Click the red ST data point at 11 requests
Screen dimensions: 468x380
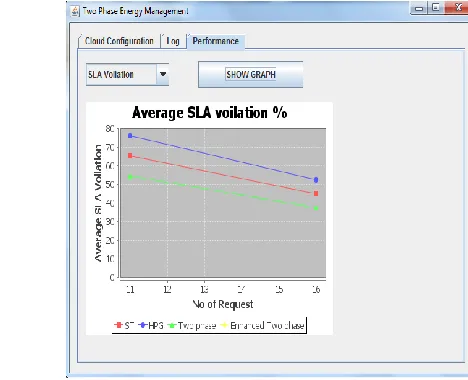click(x=130, y=156)
